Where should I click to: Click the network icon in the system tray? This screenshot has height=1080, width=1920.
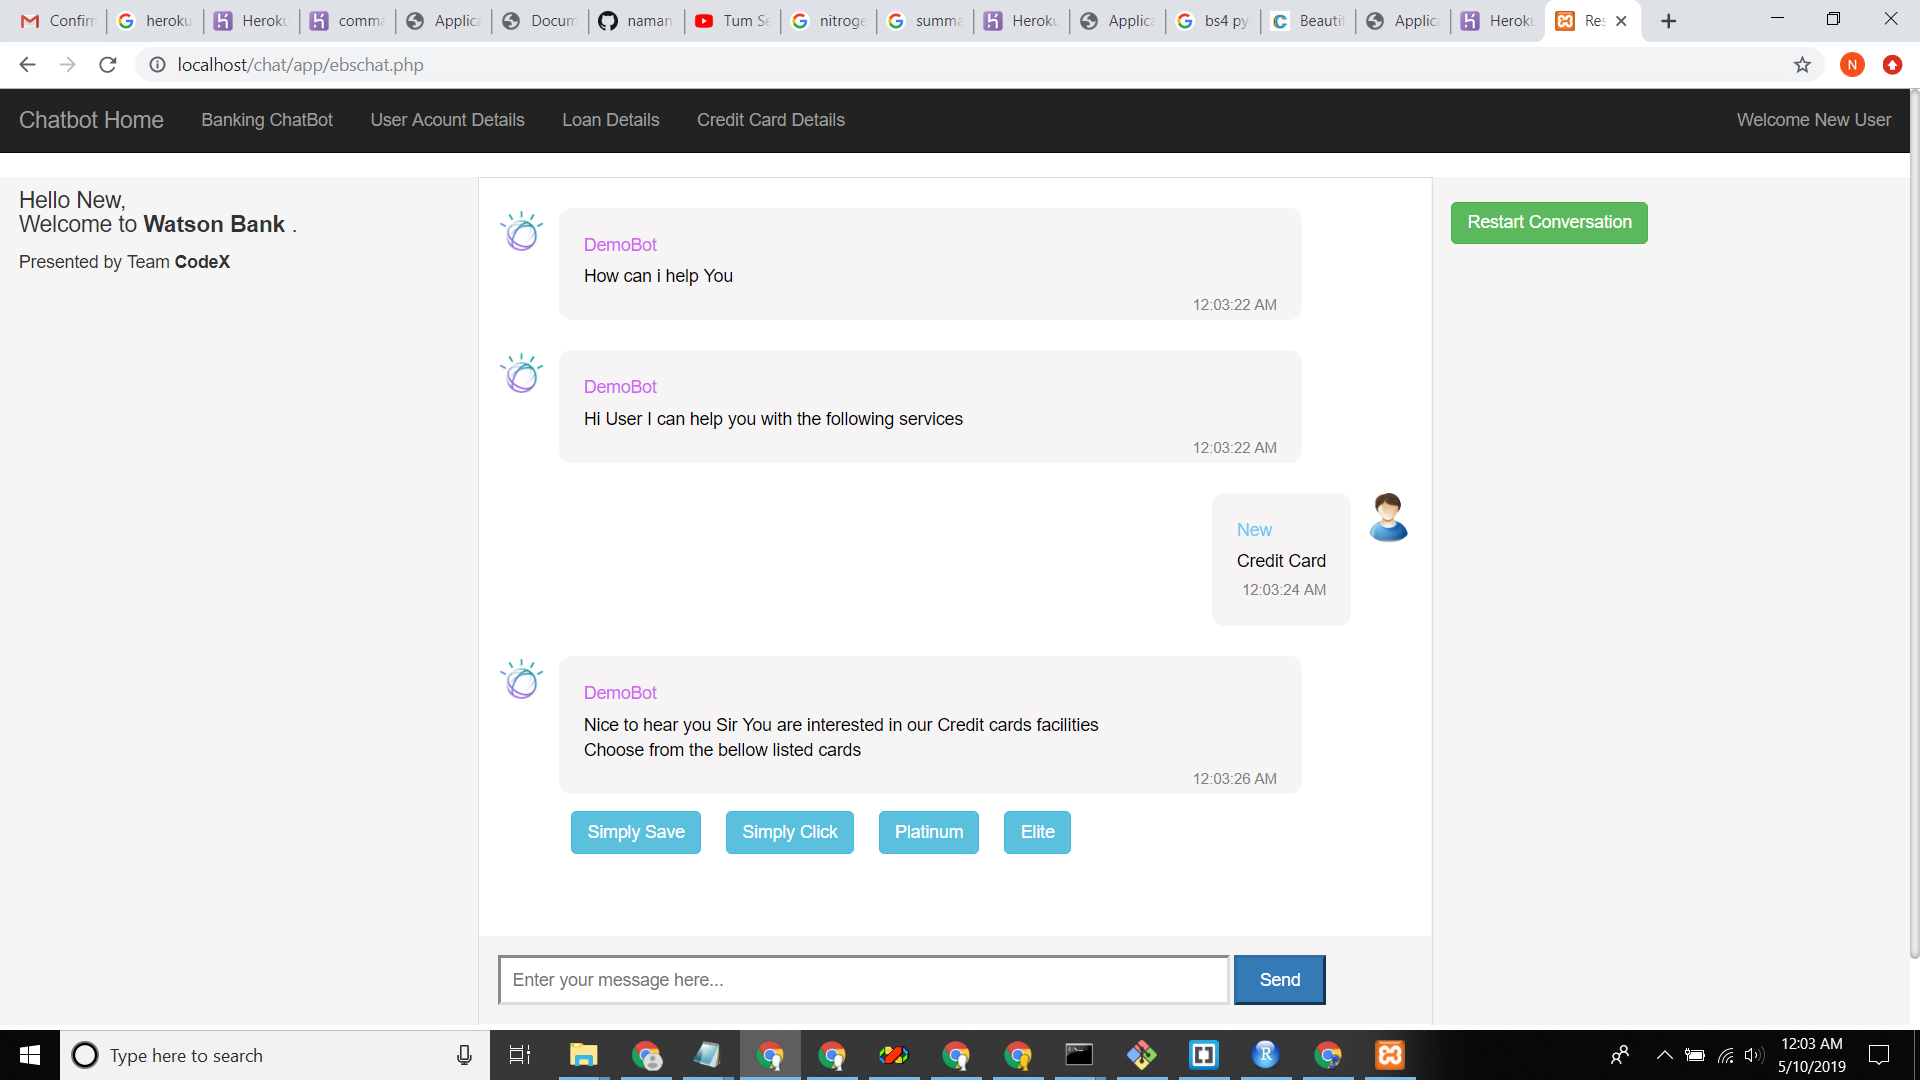click(x=1726, y=1055)
